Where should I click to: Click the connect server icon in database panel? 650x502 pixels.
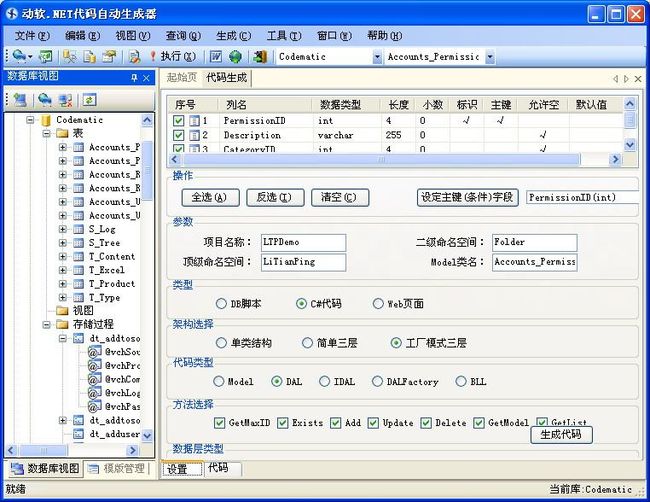point(44,99)
